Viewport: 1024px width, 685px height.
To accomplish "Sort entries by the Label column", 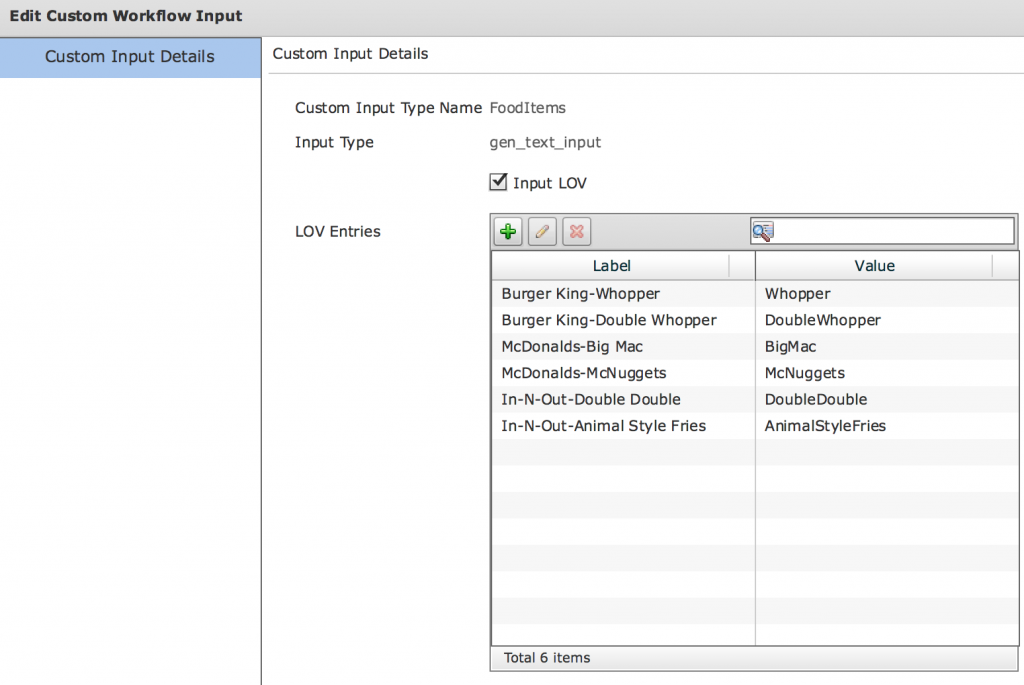I will pyautogui.click(x=611, y=265).
